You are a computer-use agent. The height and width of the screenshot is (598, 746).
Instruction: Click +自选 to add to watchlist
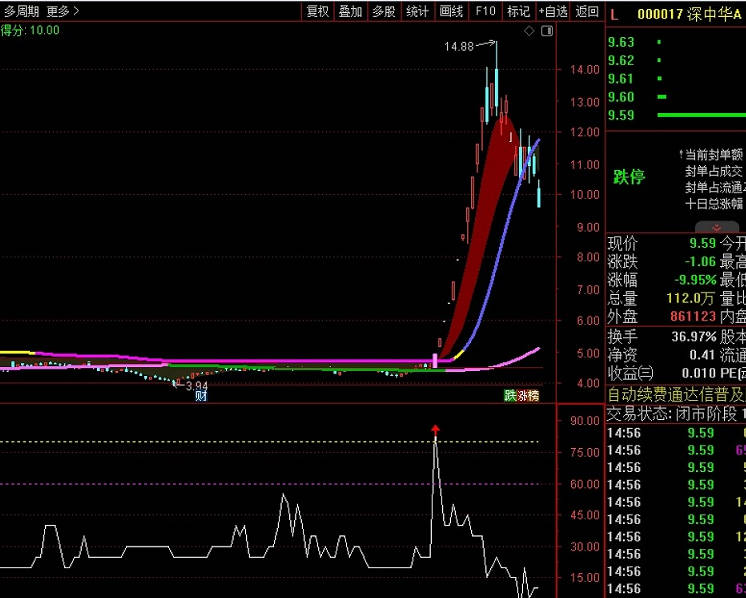[553, 12]
